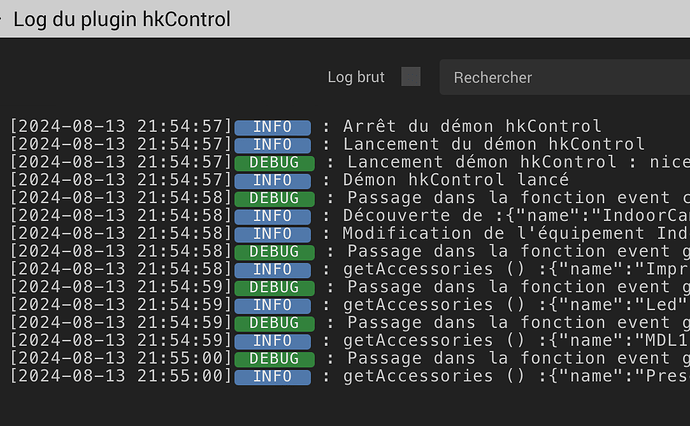Click INFO badge on getAccessories 'Pres' line
Viewport: 690px width, 426px height.
[272, 377]
